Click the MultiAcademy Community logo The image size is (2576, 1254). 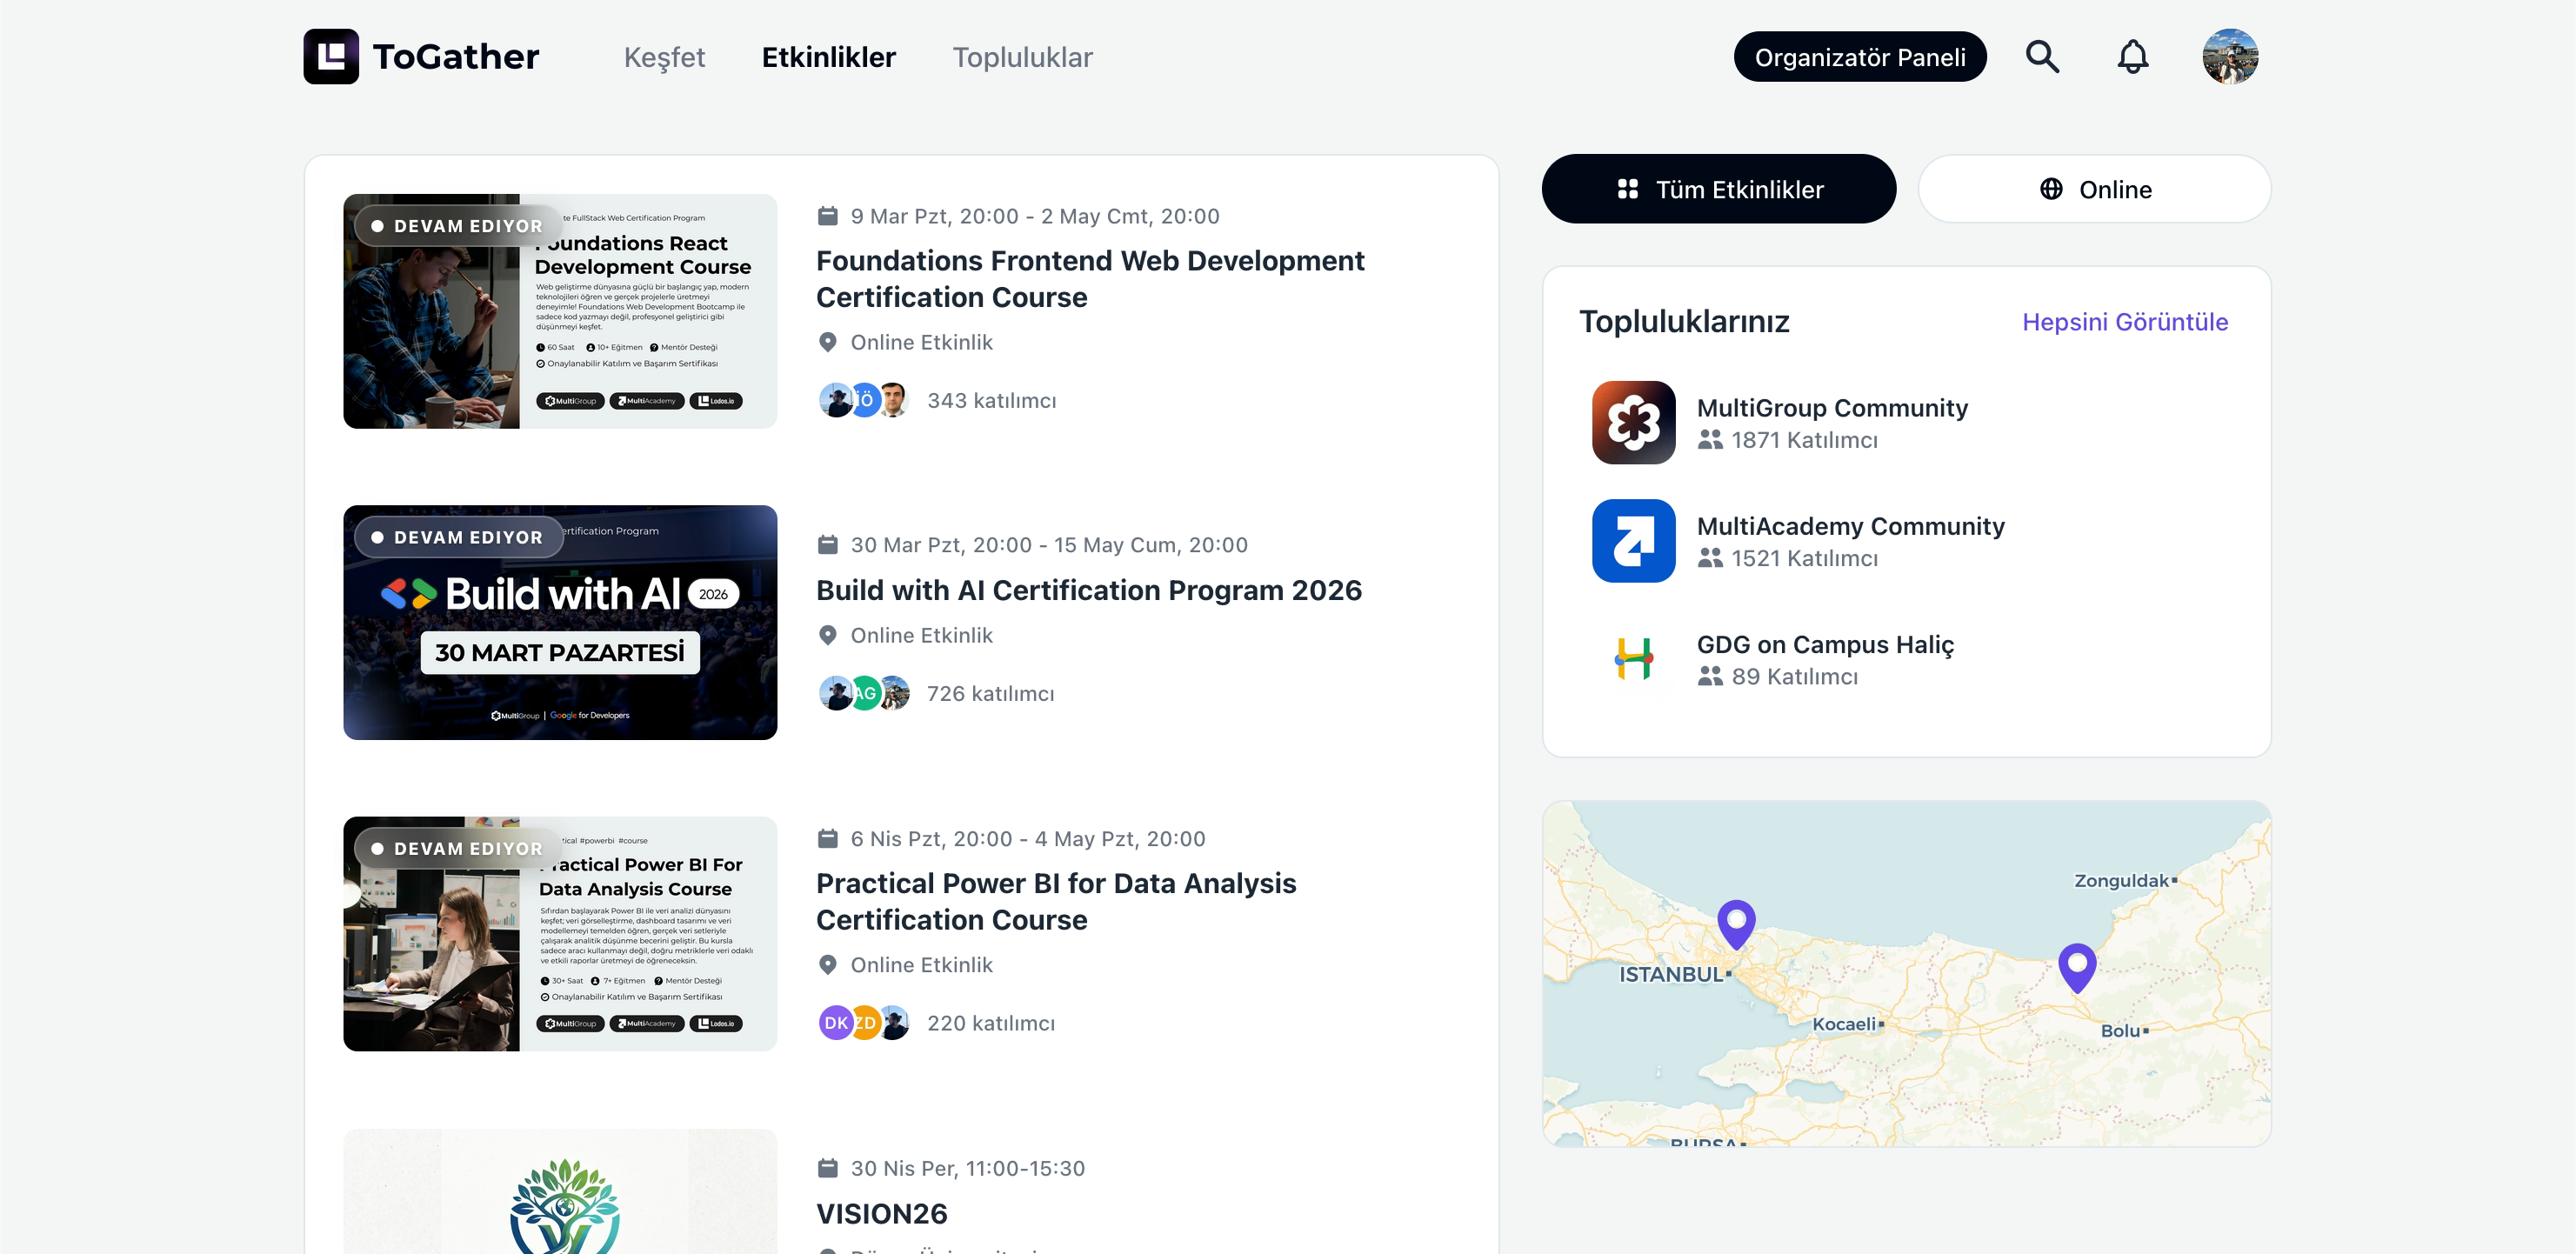point(1634,540)
